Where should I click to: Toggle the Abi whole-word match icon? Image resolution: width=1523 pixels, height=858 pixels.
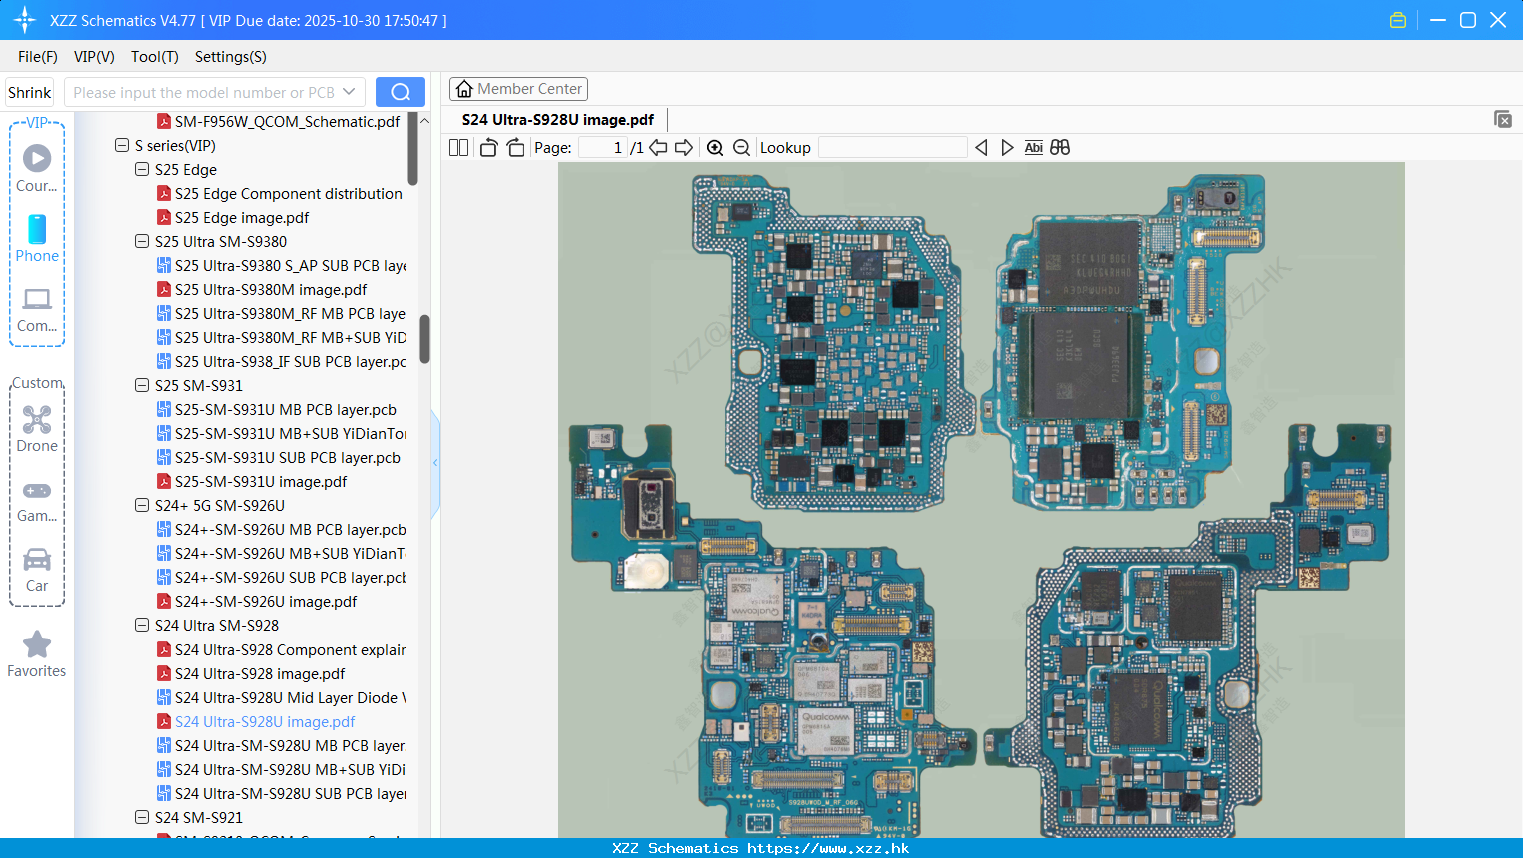(x=1033, y=147)
